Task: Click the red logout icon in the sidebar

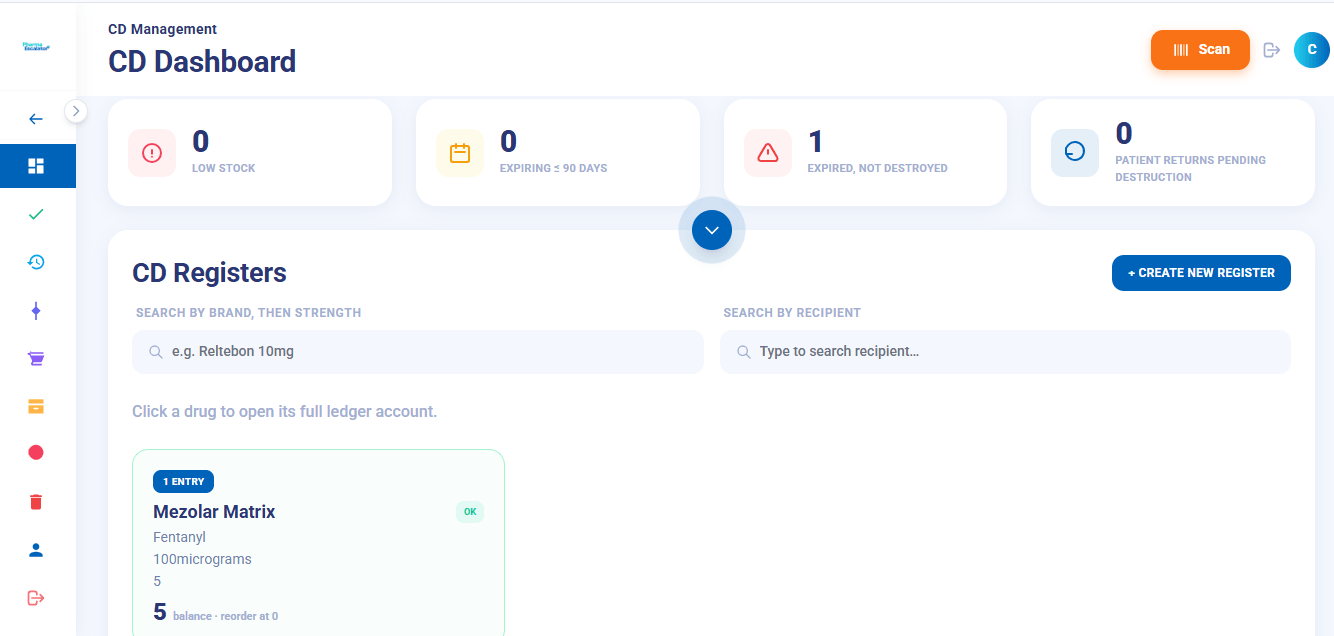Action: click(x=36, y=598)
